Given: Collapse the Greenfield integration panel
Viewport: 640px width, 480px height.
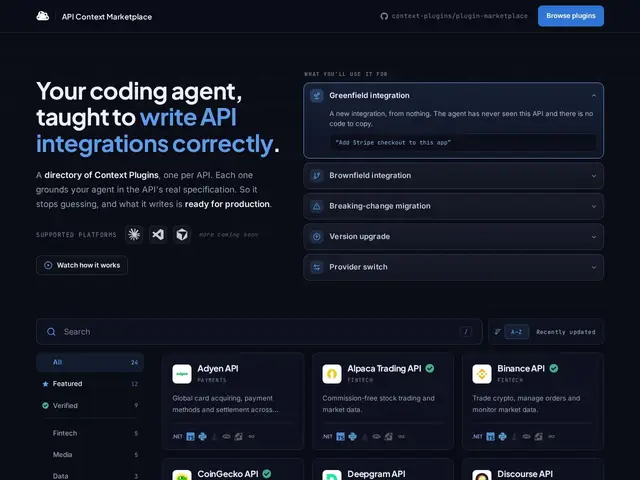Looking at the screenshot, I should (x=594, y=96).
